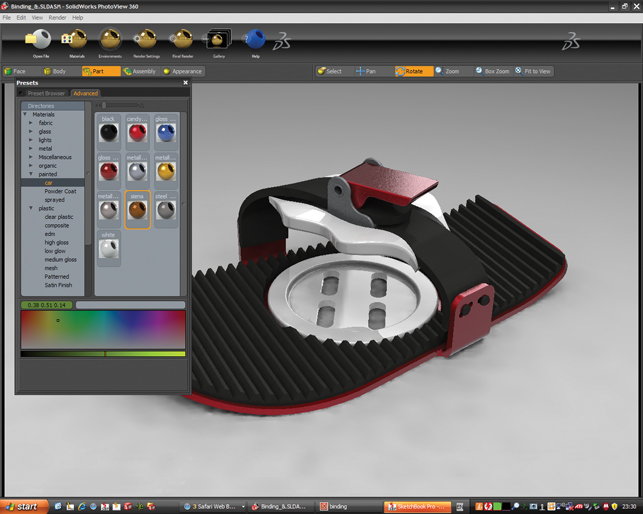Choose the Part selection mode
The image size is (643, 514).
click(101, 71)
